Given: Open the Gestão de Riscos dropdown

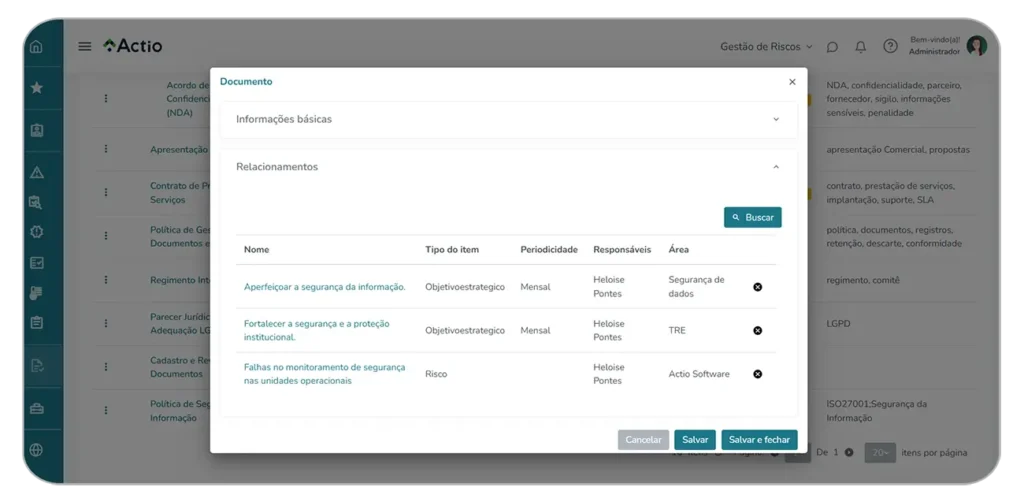Looking at the screenshot, I should [766, 46].
